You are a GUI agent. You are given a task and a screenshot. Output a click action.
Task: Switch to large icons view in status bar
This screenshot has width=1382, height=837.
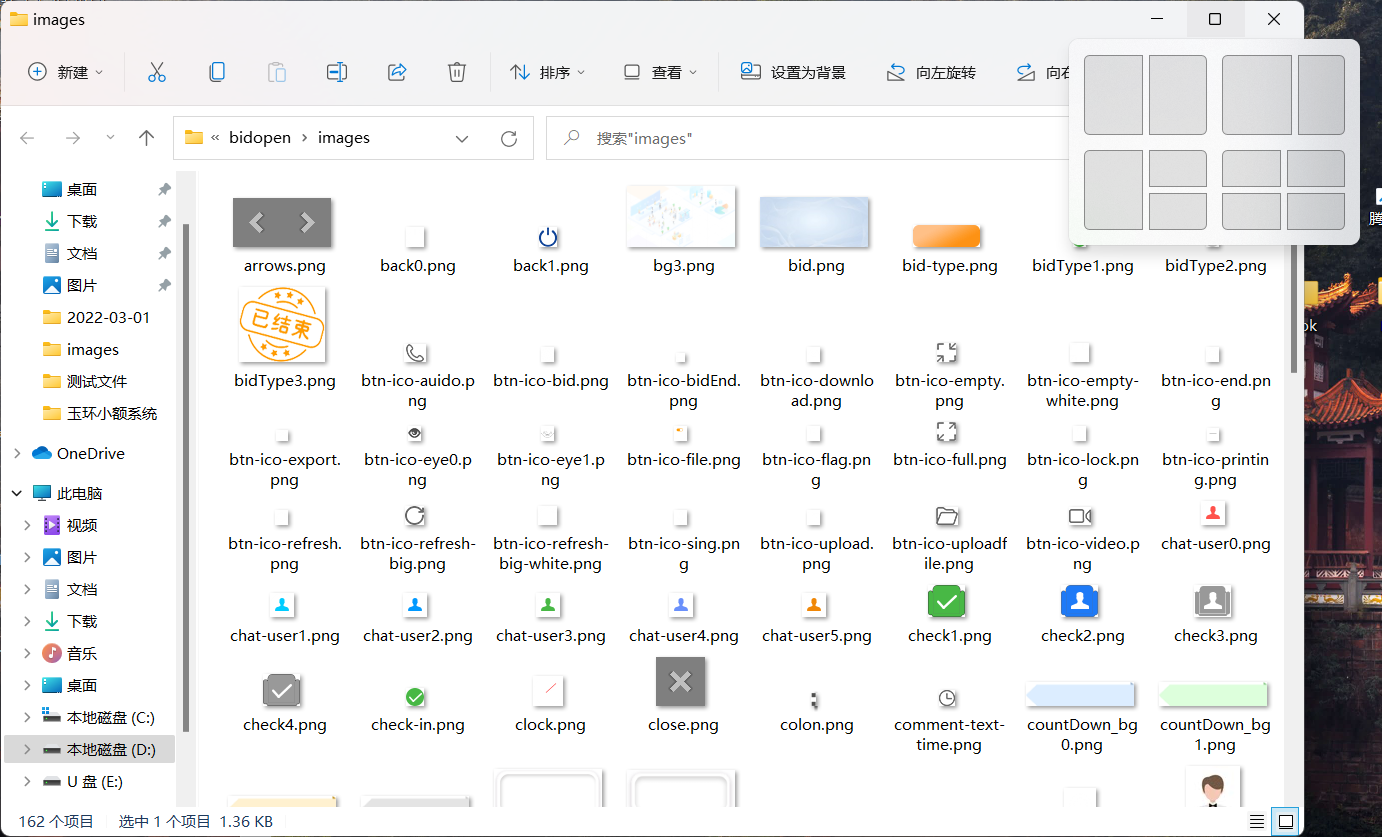tap(1287, 821)
